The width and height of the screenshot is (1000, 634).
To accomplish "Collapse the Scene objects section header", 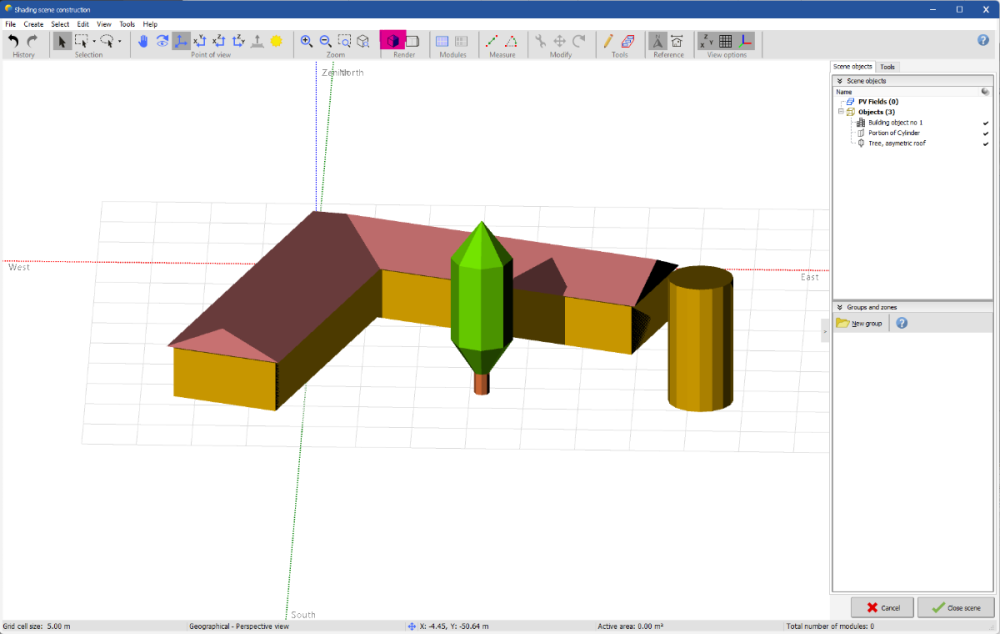I will (x=840, y=79).
